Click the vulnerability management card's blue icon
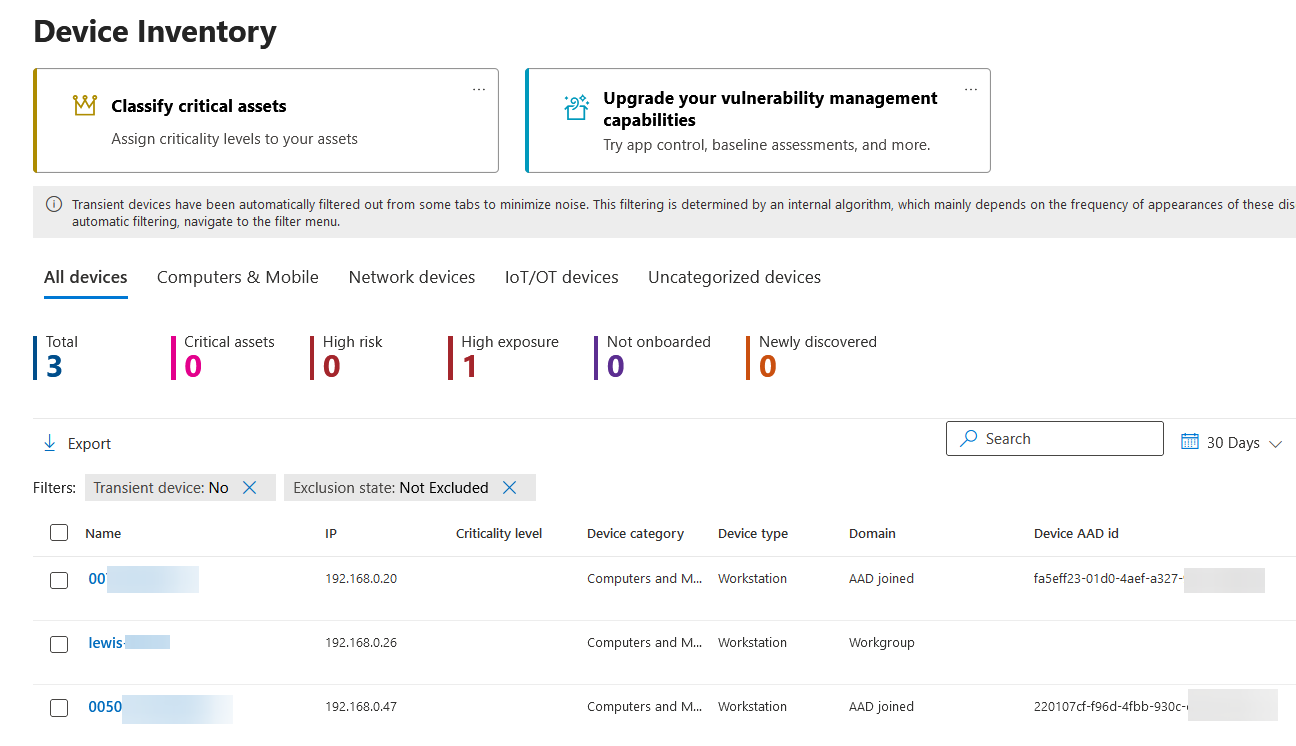 (x=576, y=106)
